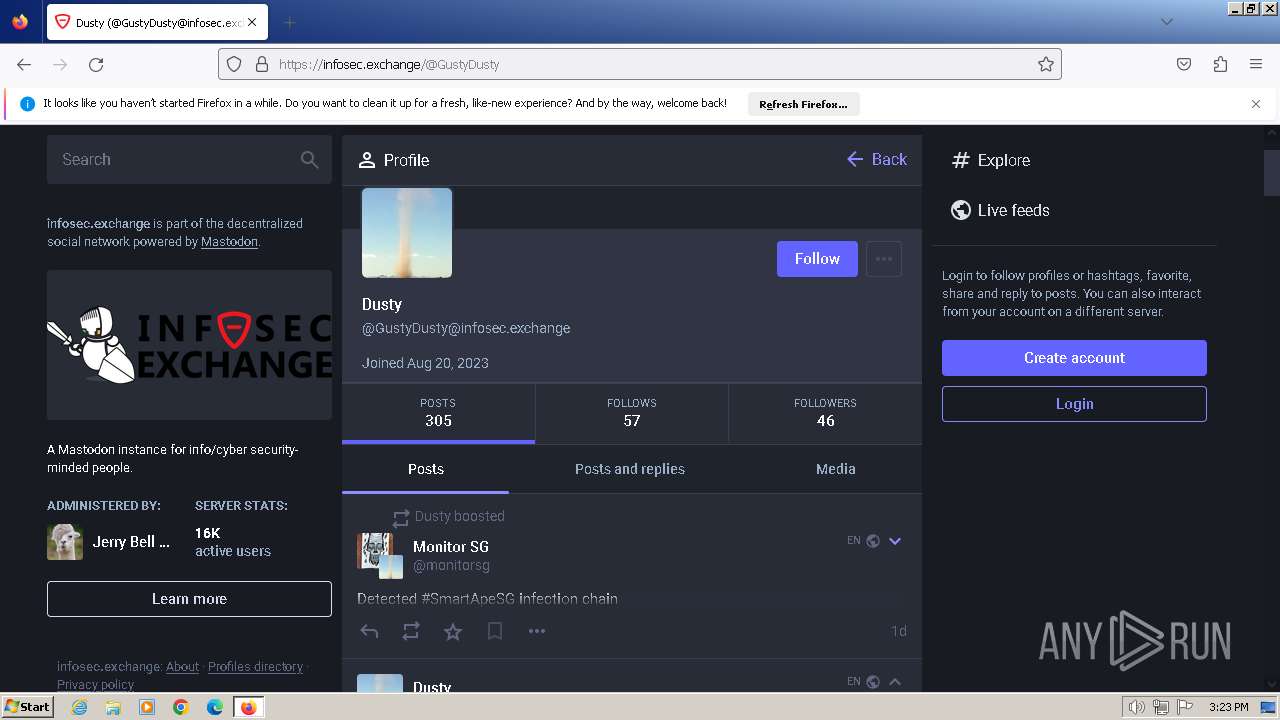Open more options on Monitor SG post
This screenshot has height=720, width=1280.
click(537, 631)
